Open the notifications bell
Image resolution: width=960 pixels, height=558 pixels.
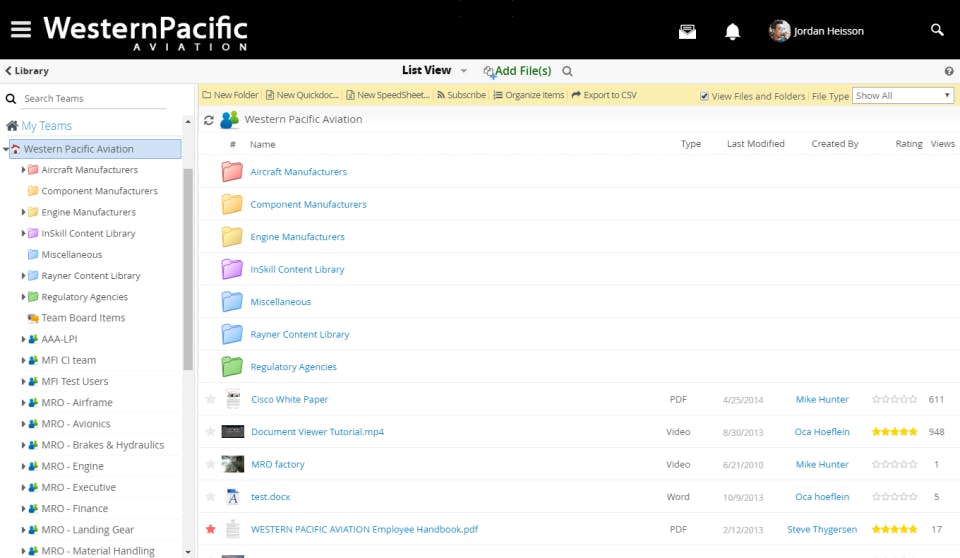pos(732,31)
